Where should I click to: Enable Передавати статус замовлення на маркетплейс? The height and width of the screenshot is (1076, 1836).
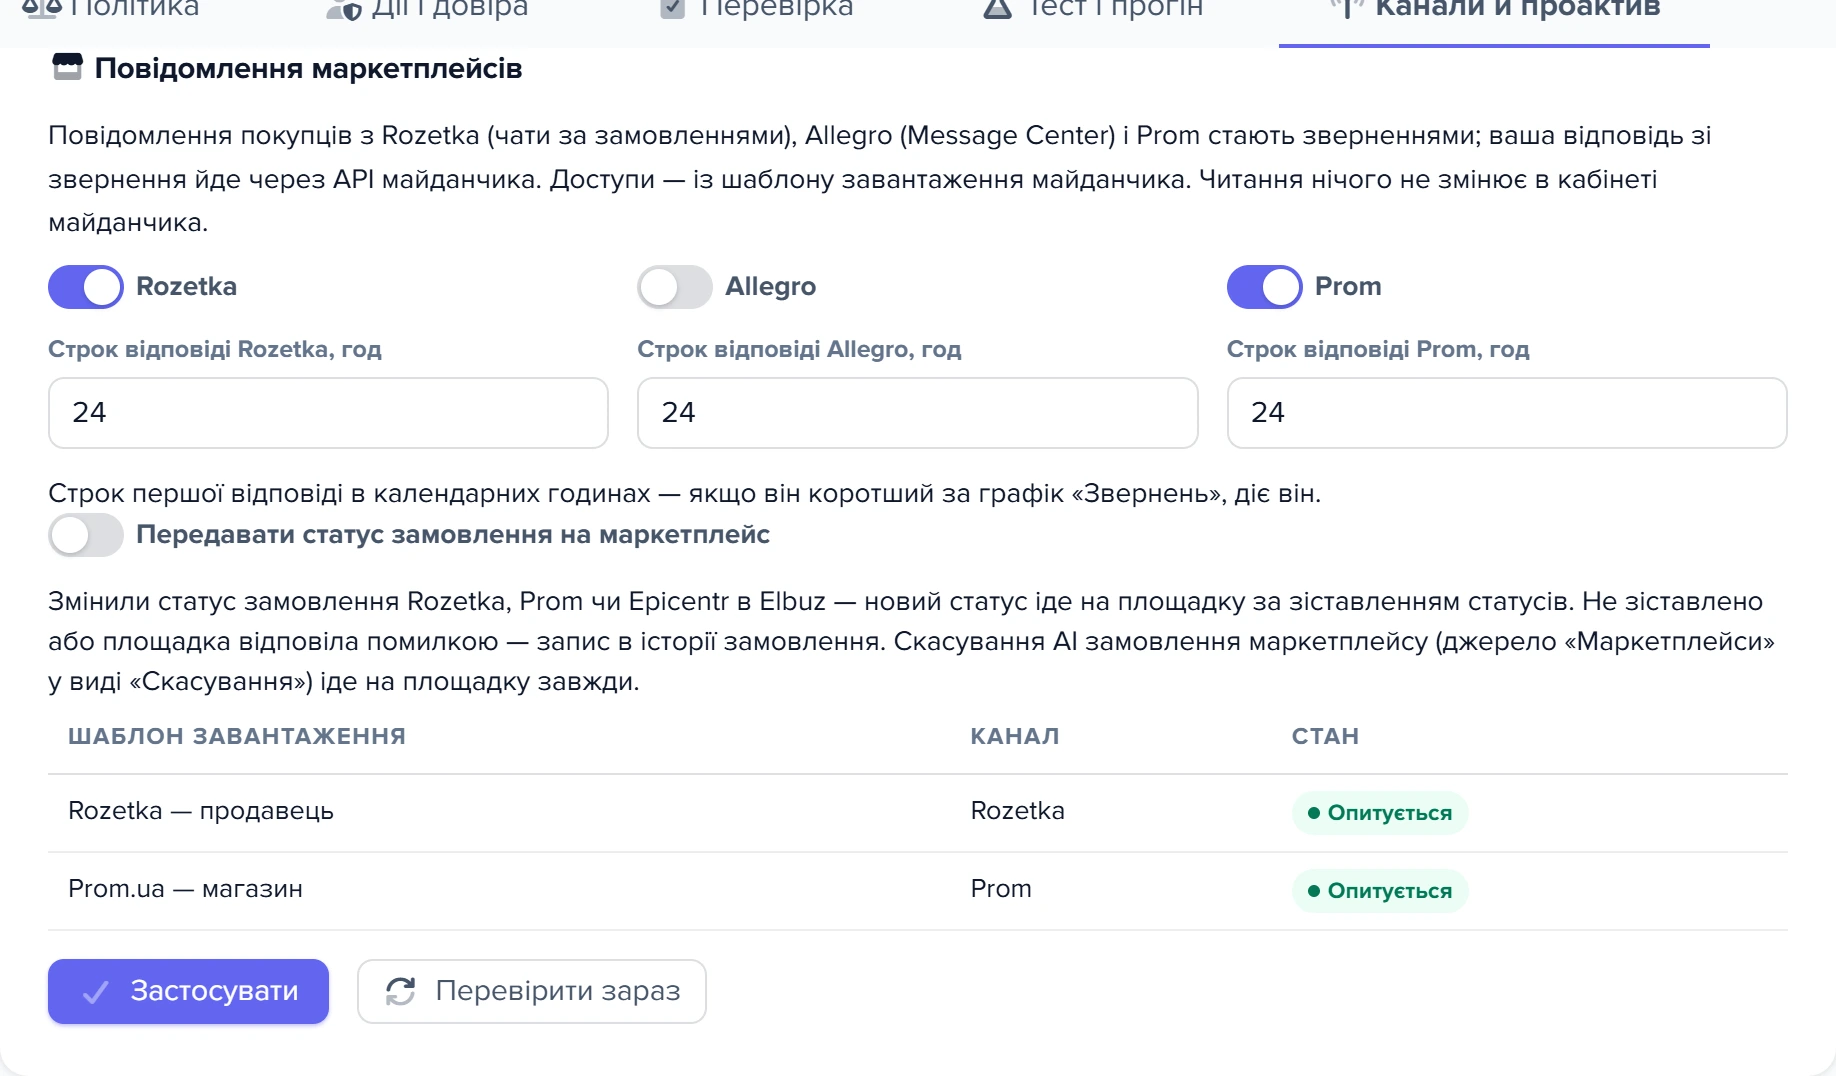[x=86, y=535]
